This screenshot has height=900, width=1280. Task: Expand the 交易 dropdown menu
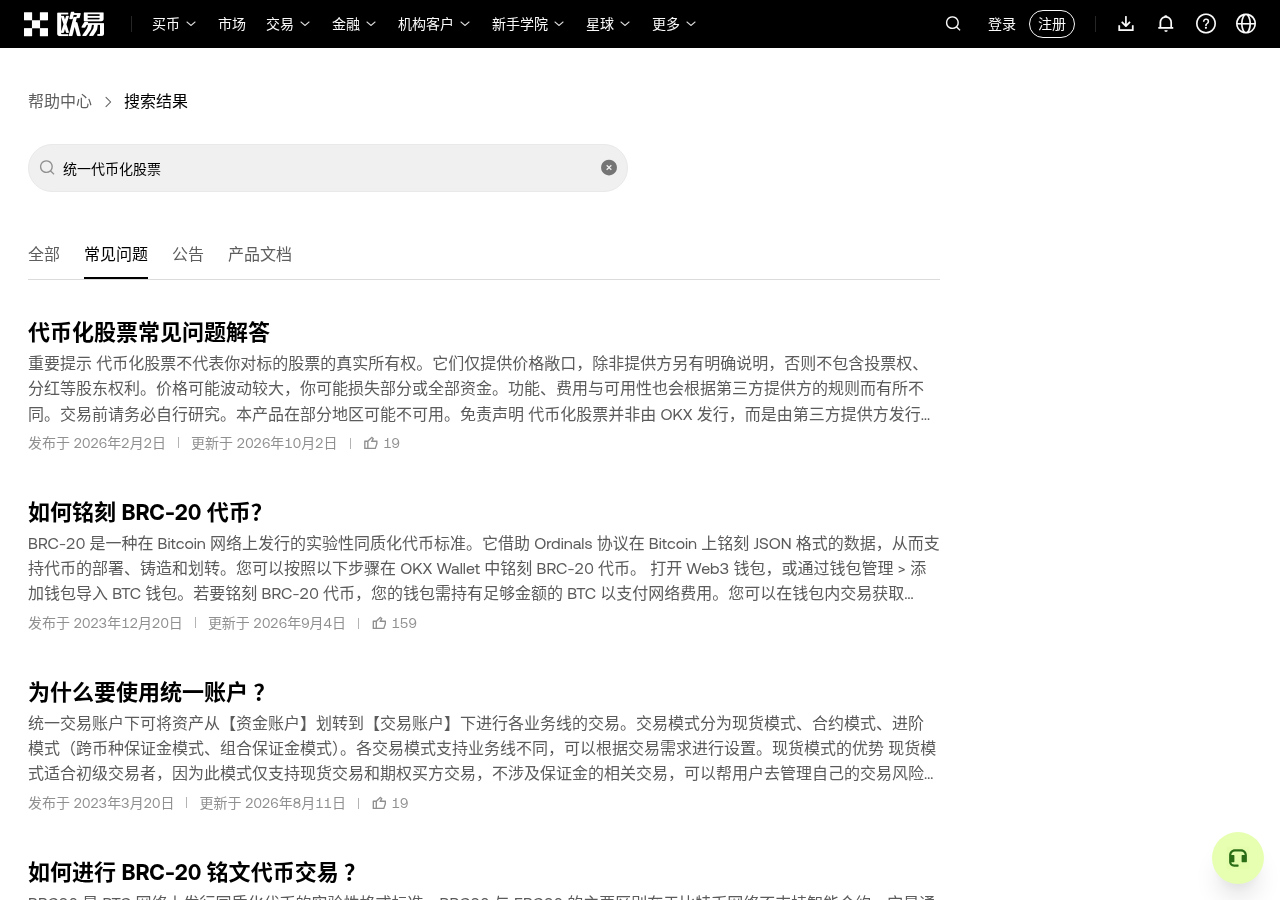coord(288,24)
